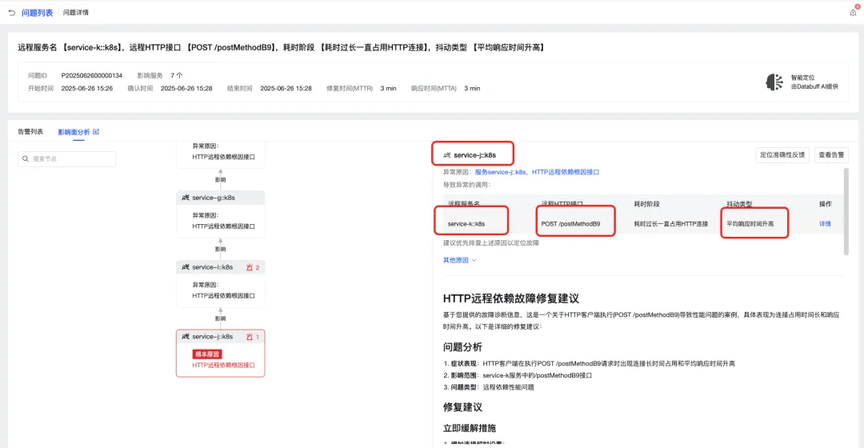864x448 pixels.
Task: Open the 详情 link in the call table row
Action: pyautogui.click(x=825, y=224)
